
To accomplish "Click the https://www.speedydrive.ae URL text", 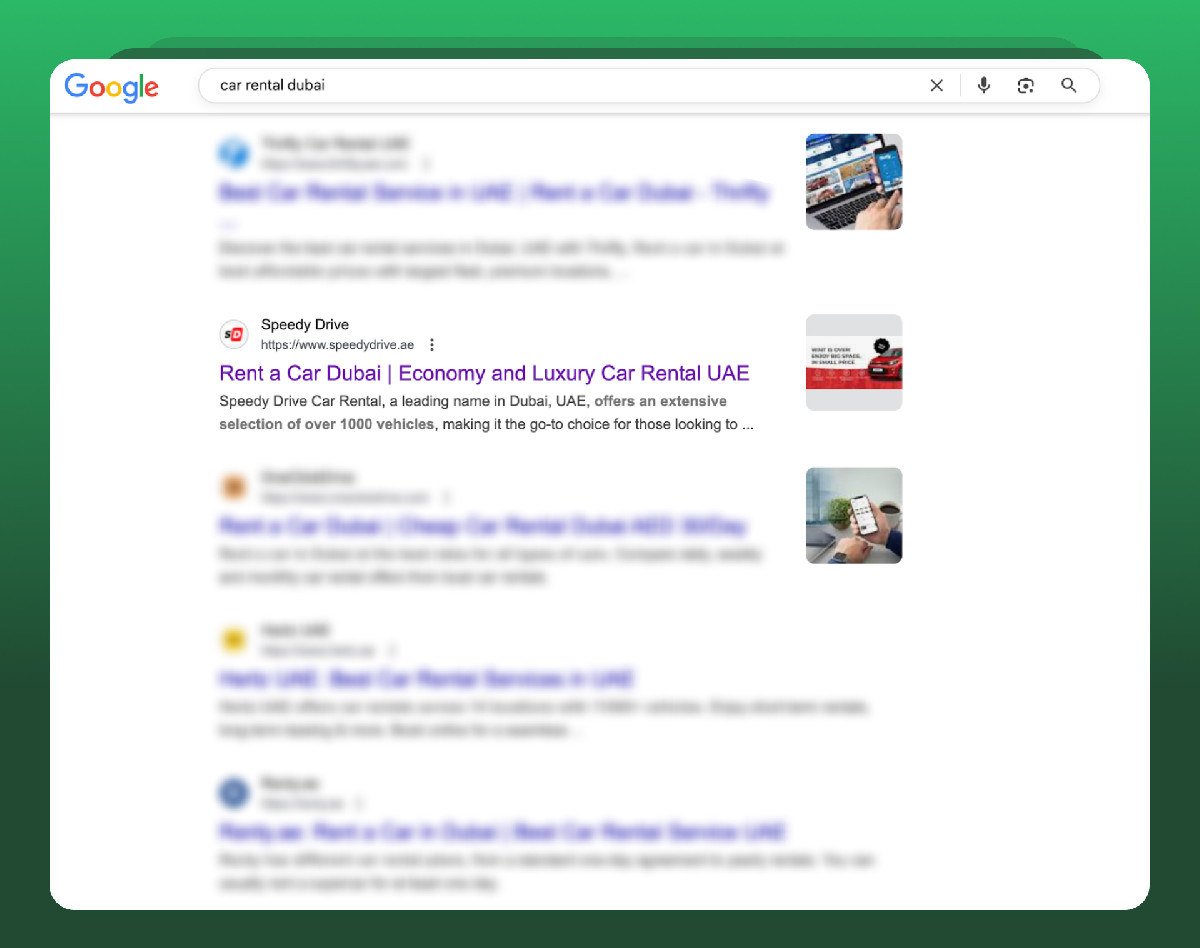I will (x=337, y=345).
